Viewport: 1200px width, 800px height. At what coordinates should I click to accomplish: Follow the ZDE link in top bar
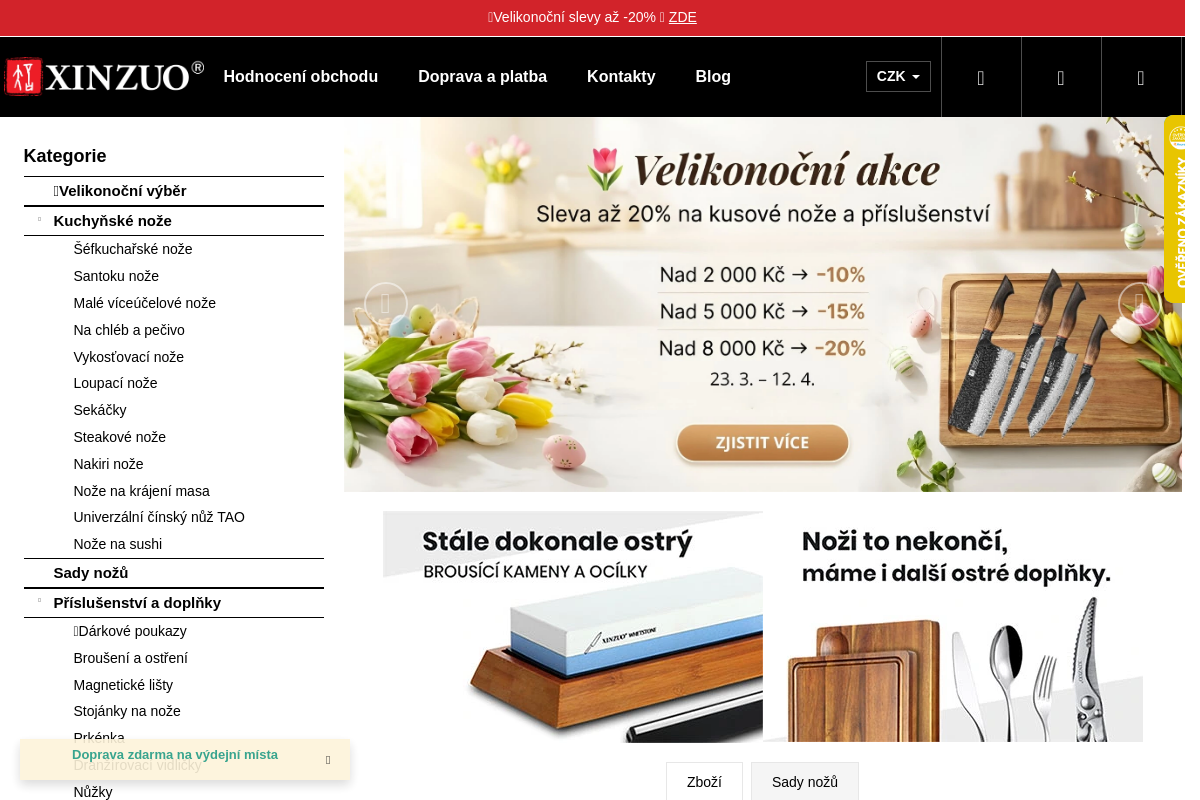[682, 17]
